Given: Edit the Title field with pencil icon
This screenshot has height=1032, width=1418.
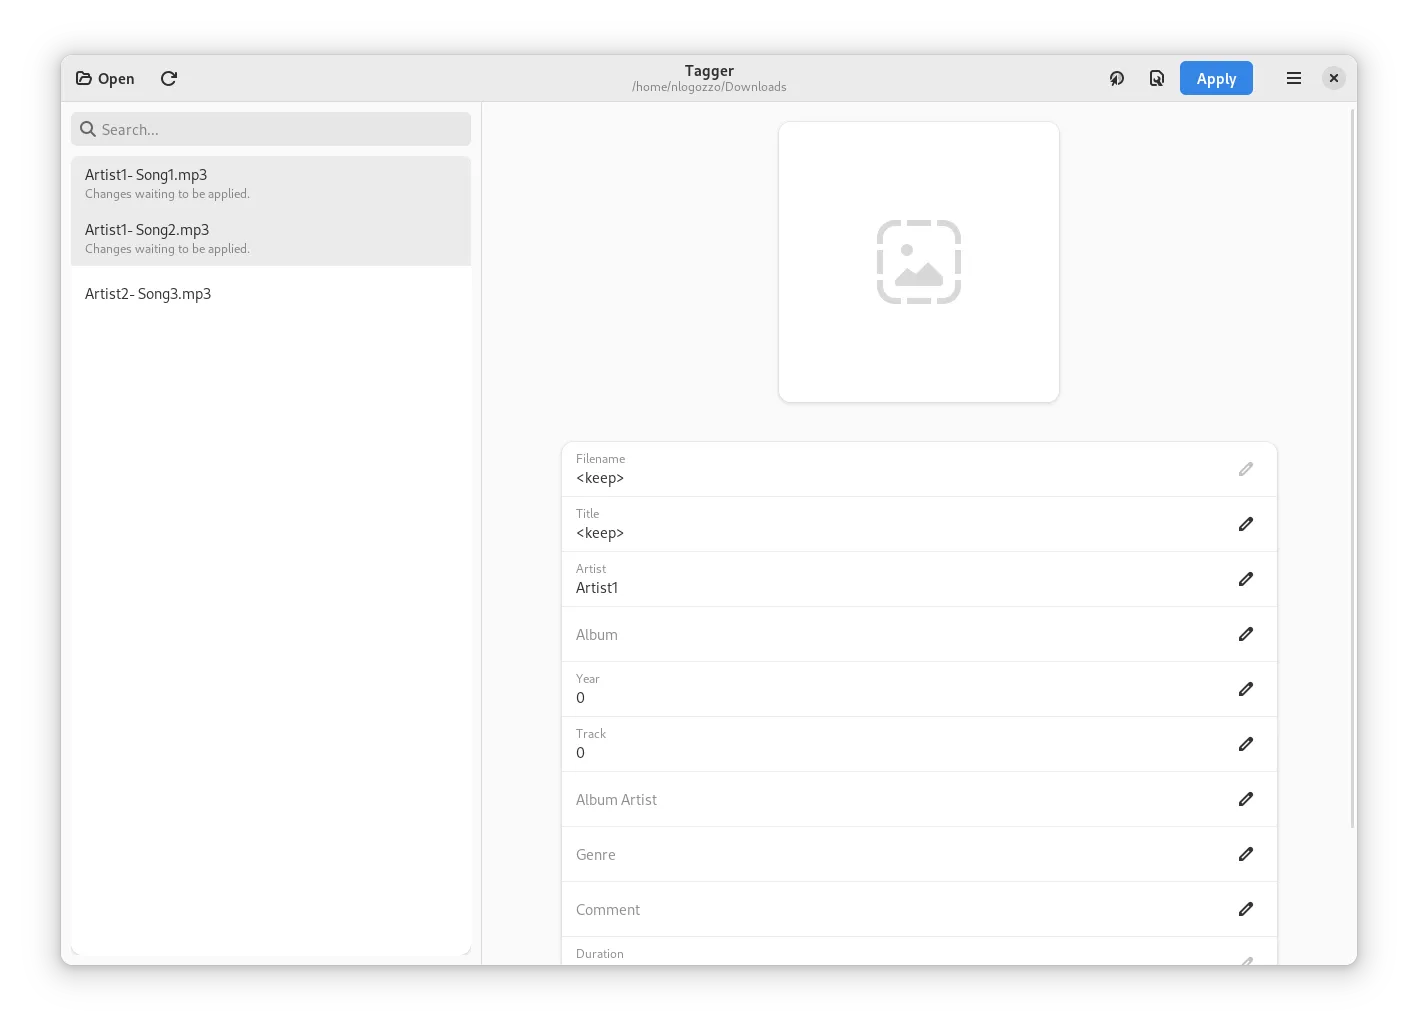Looking at the screenshot, I should 1245,524.
